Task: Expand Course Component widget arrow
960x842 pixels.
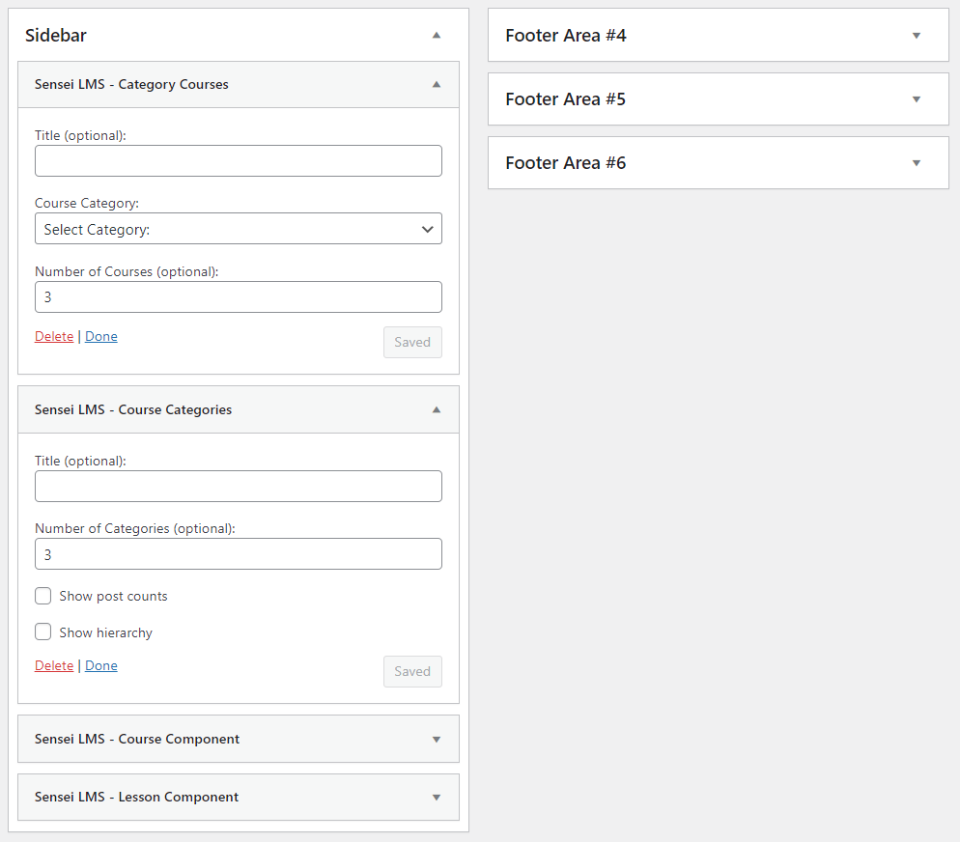Action: 436,740
